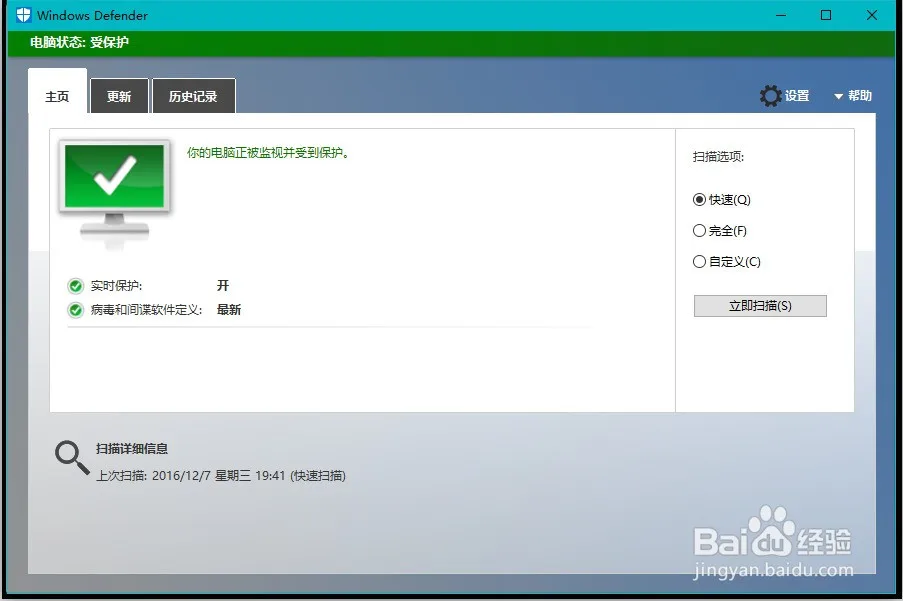This screenshot has width=903, height=601.
Task: Click the 设置 control in the top bar
Action: click(795, 95)
